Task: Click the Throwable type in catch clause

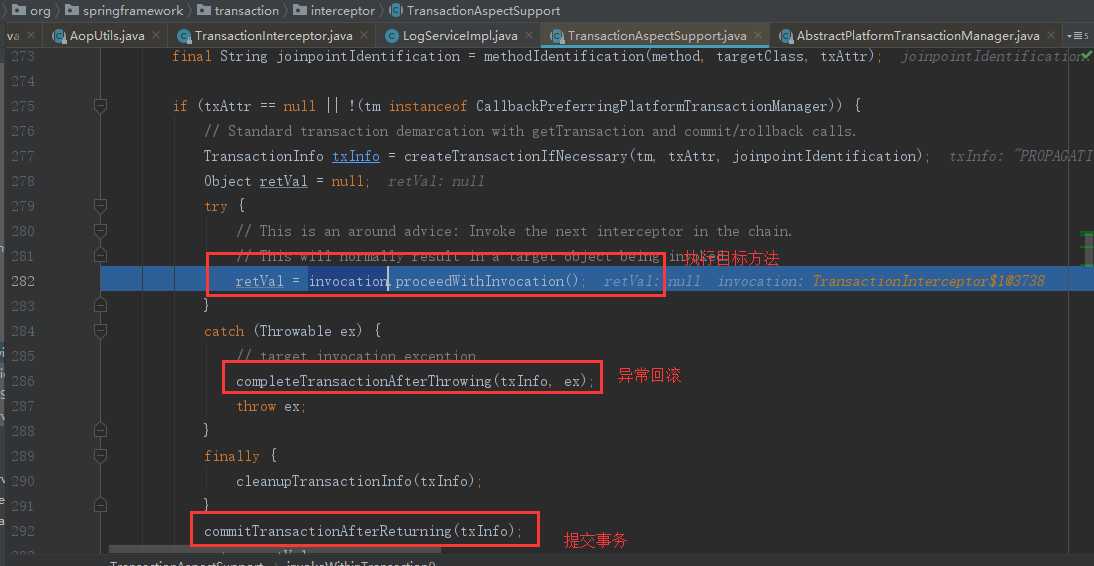Action: tap(294, 331)
